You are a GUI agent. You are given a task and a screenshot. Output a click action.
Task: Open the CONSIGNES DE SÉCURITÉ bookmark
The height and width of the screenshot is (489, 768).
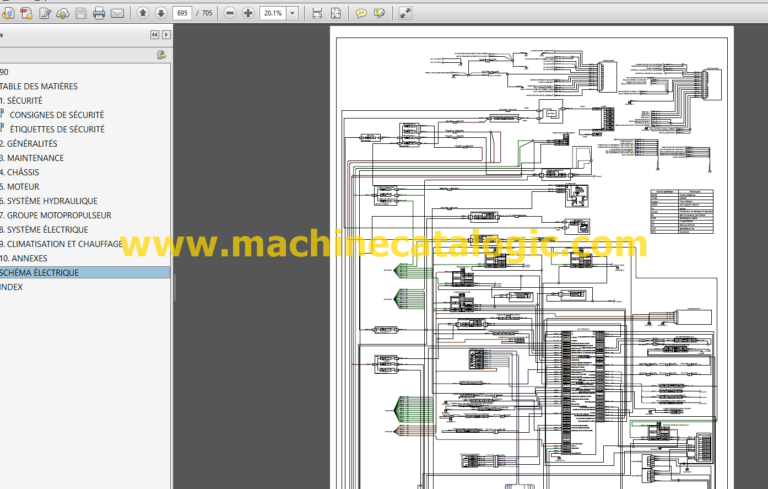[57, 115]
